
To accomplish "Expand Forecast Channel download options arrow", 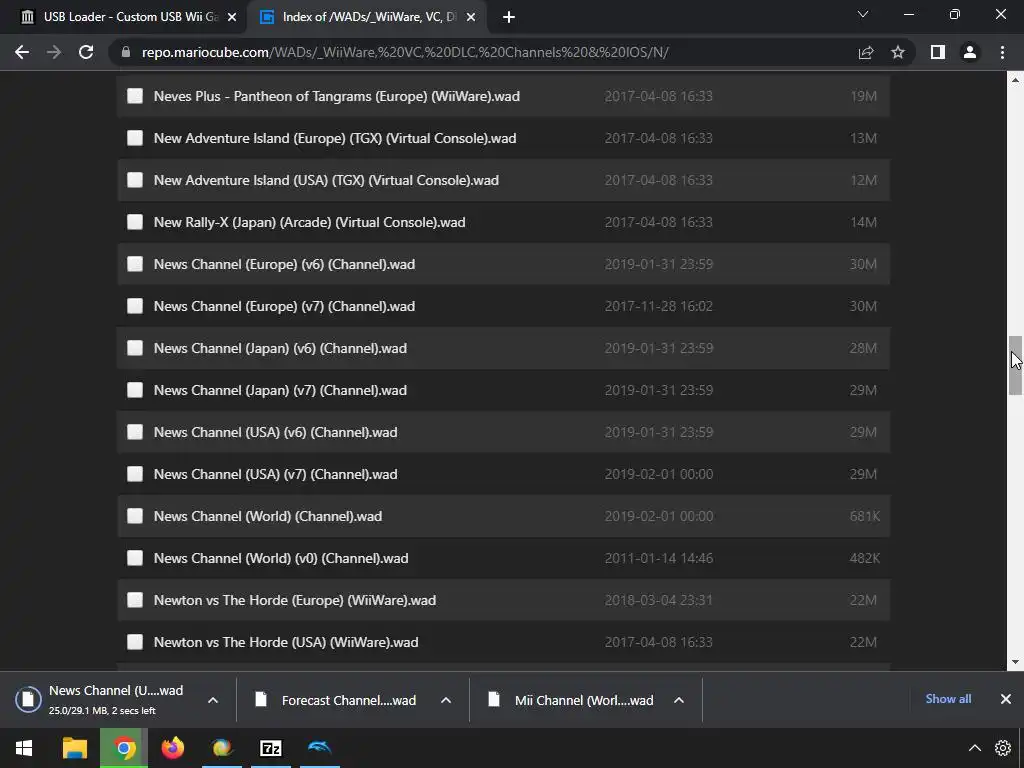I will tap(446, 700).
